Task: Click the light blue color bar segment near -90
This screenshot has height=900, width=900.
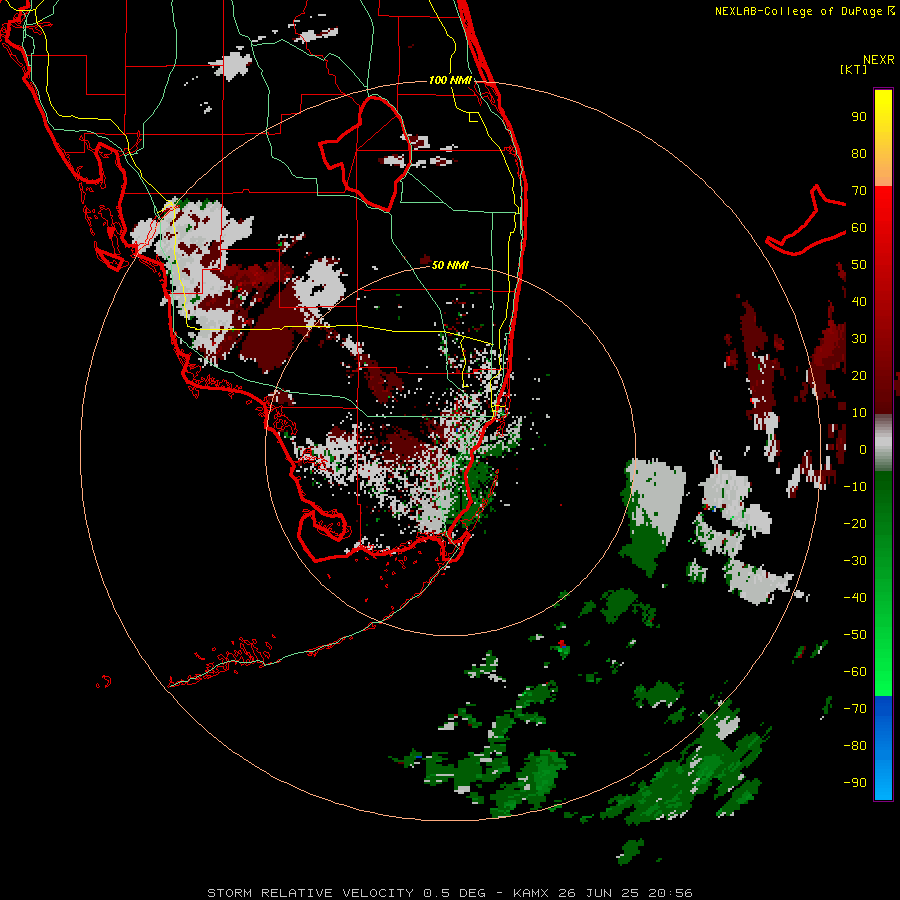Action: tap(883, 778)
